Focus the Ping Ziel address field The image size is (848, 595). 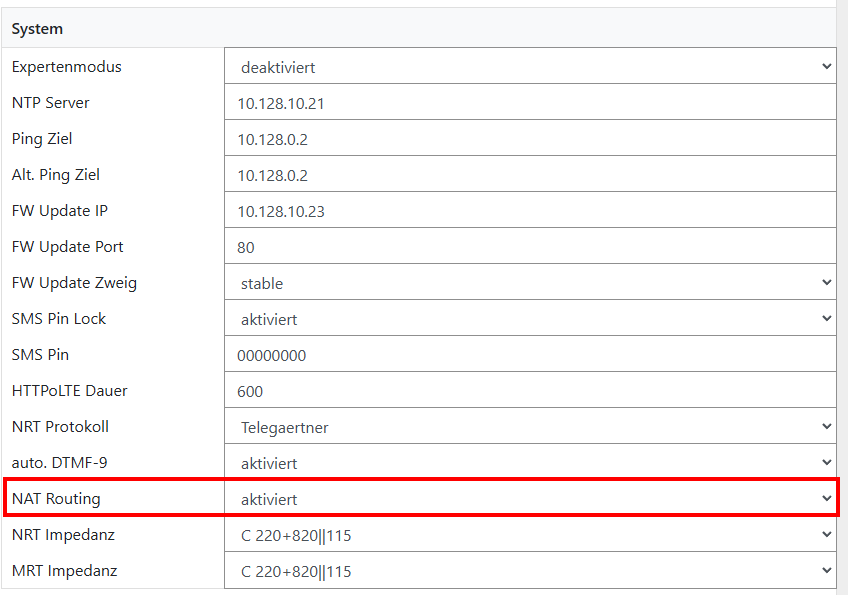click(x=530, y=139)
